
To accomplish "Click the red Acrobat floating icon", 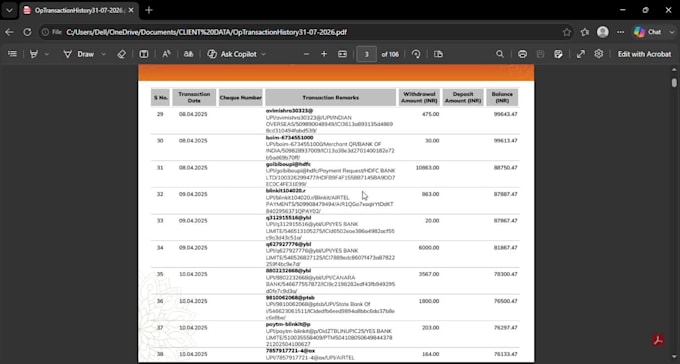I will point(658,340).
